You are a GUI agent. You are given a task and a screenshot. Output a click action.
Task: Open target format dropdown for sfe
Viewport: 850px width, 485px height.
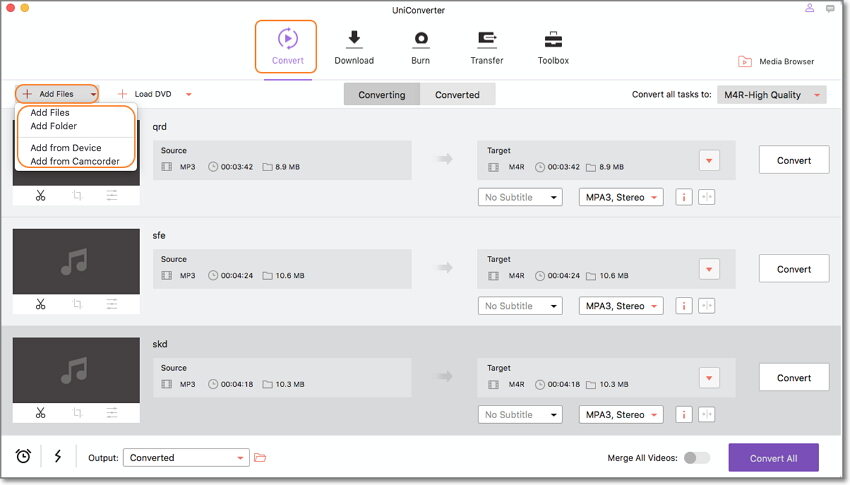pyautogui.click(x=709, y=269)
